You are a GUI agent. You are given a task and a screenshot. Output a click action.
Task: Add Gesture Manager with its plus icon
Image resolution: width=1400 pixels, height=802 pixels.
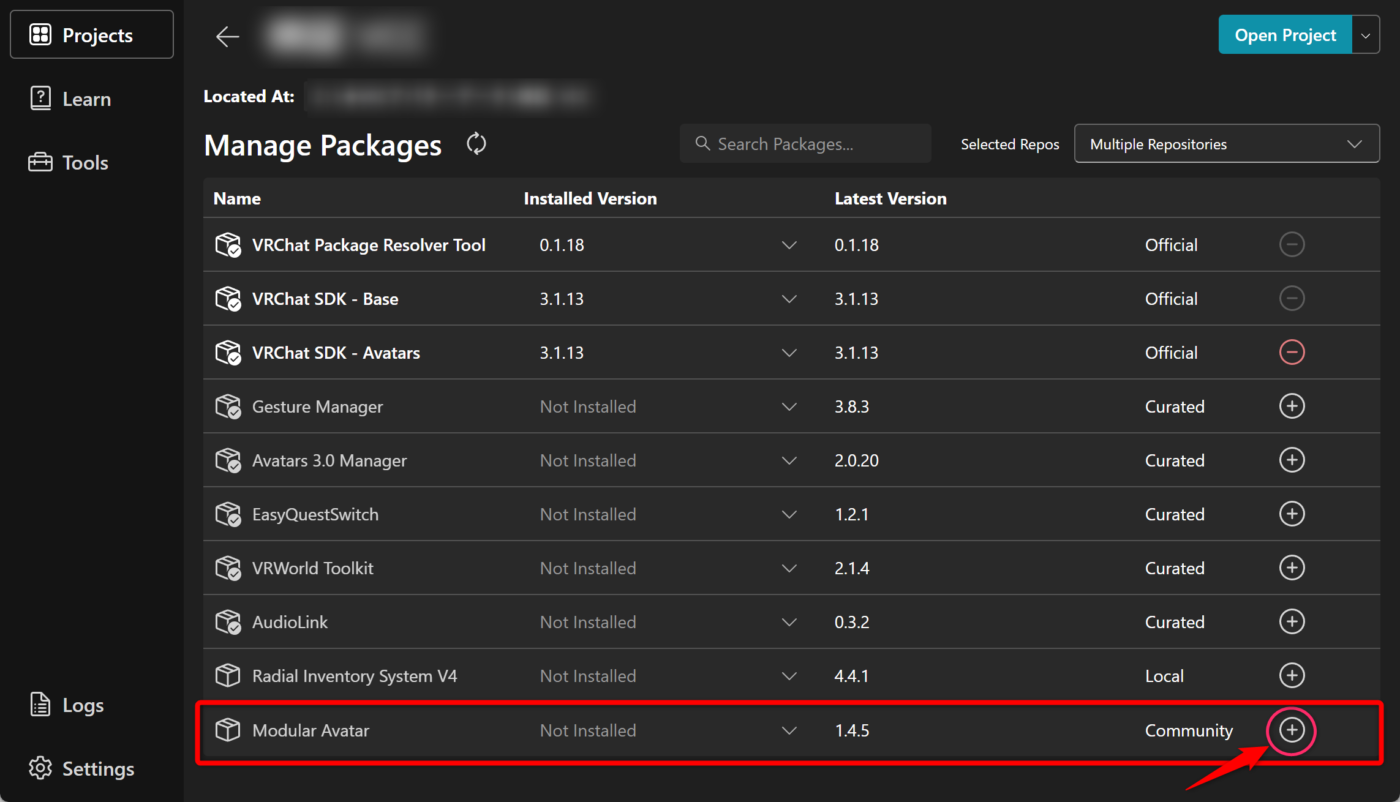coord(1292,406)
